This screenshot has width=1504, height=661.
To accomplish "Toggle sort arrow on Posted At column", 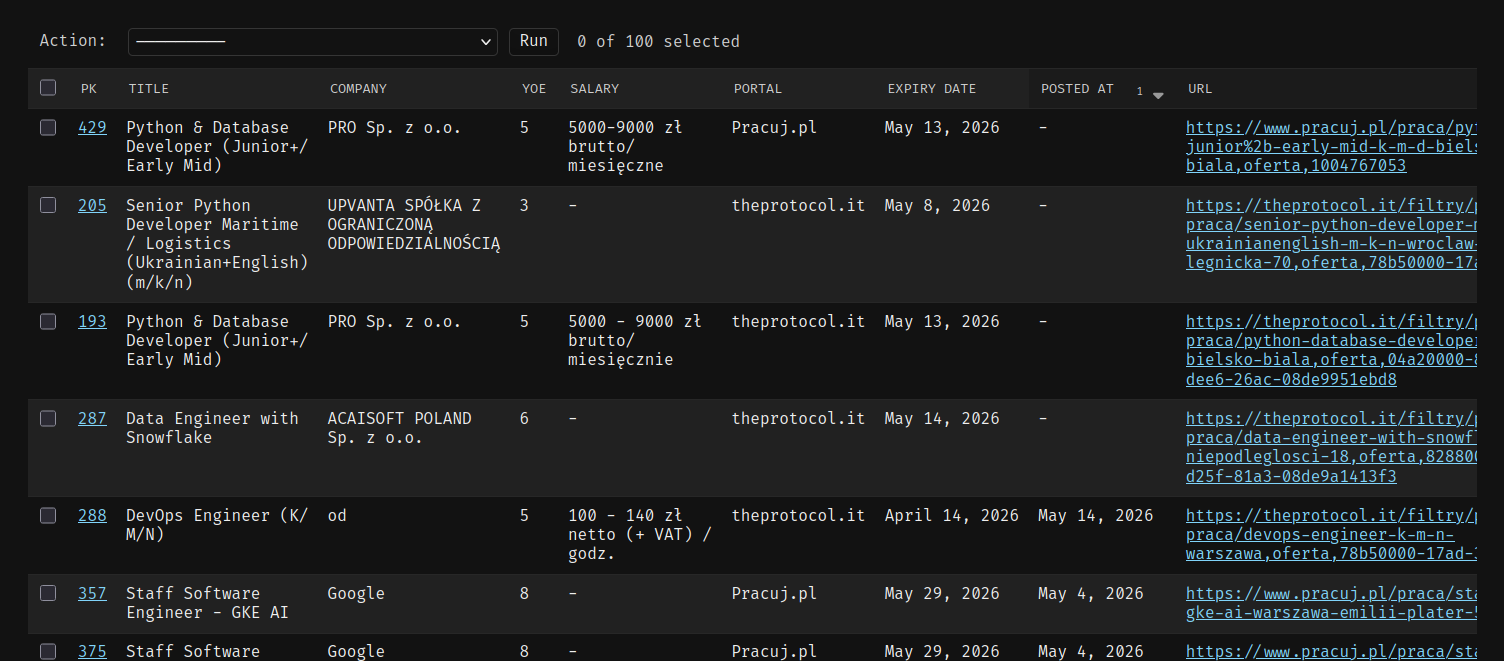I will [1158, 95].
